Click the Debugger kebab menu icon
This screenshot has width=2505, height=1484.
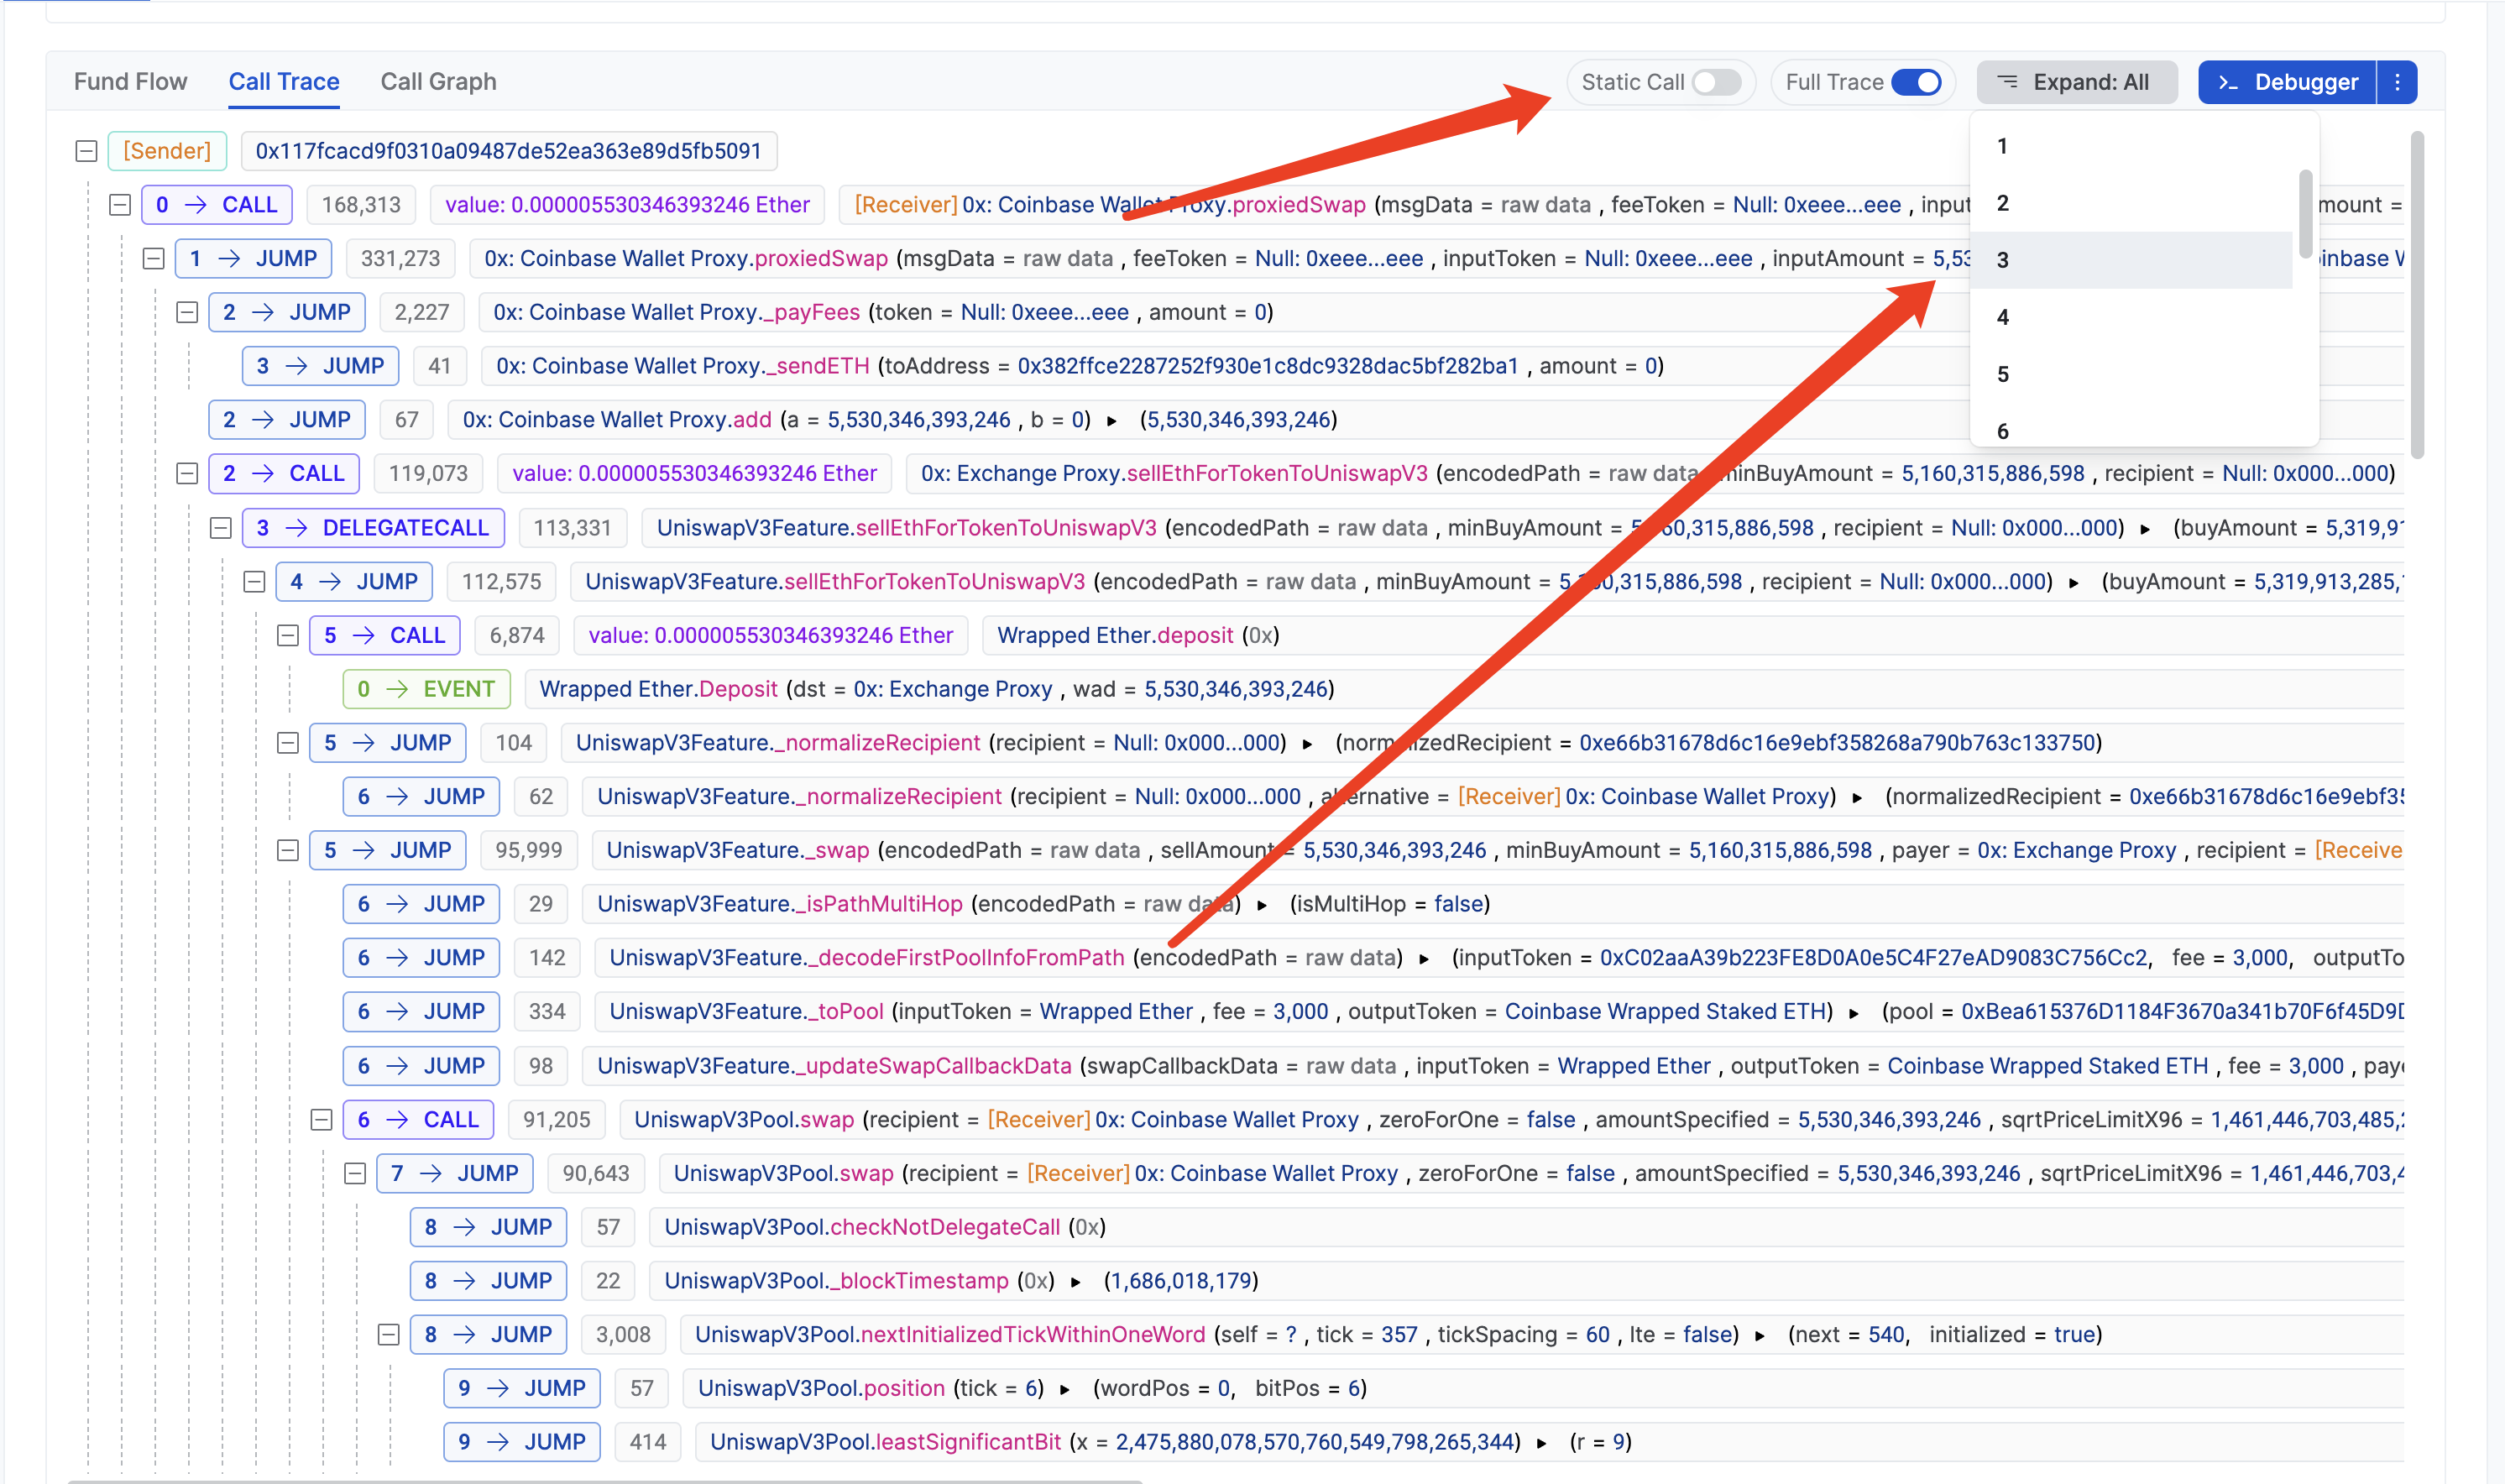(2396, 82)
